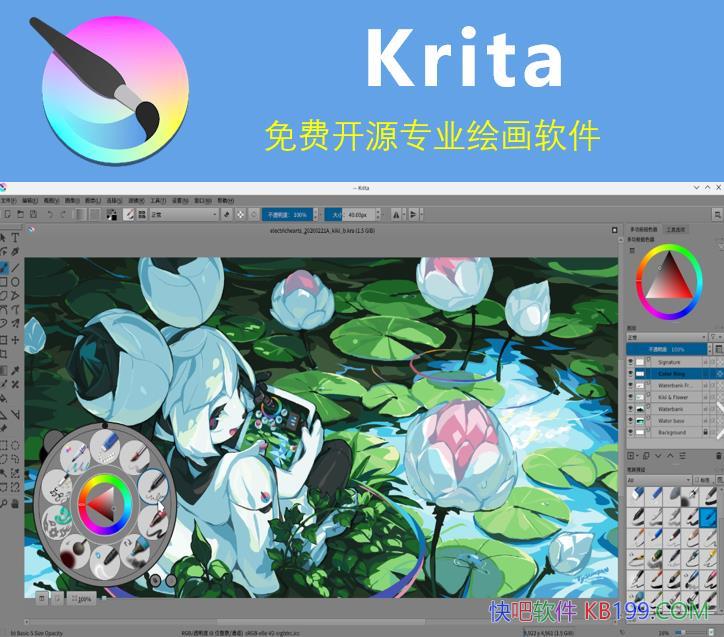The width and height of the screenshot is (724, 637).
Task: Select the Kiki & Flower layer
Action: tap(672, 397)
